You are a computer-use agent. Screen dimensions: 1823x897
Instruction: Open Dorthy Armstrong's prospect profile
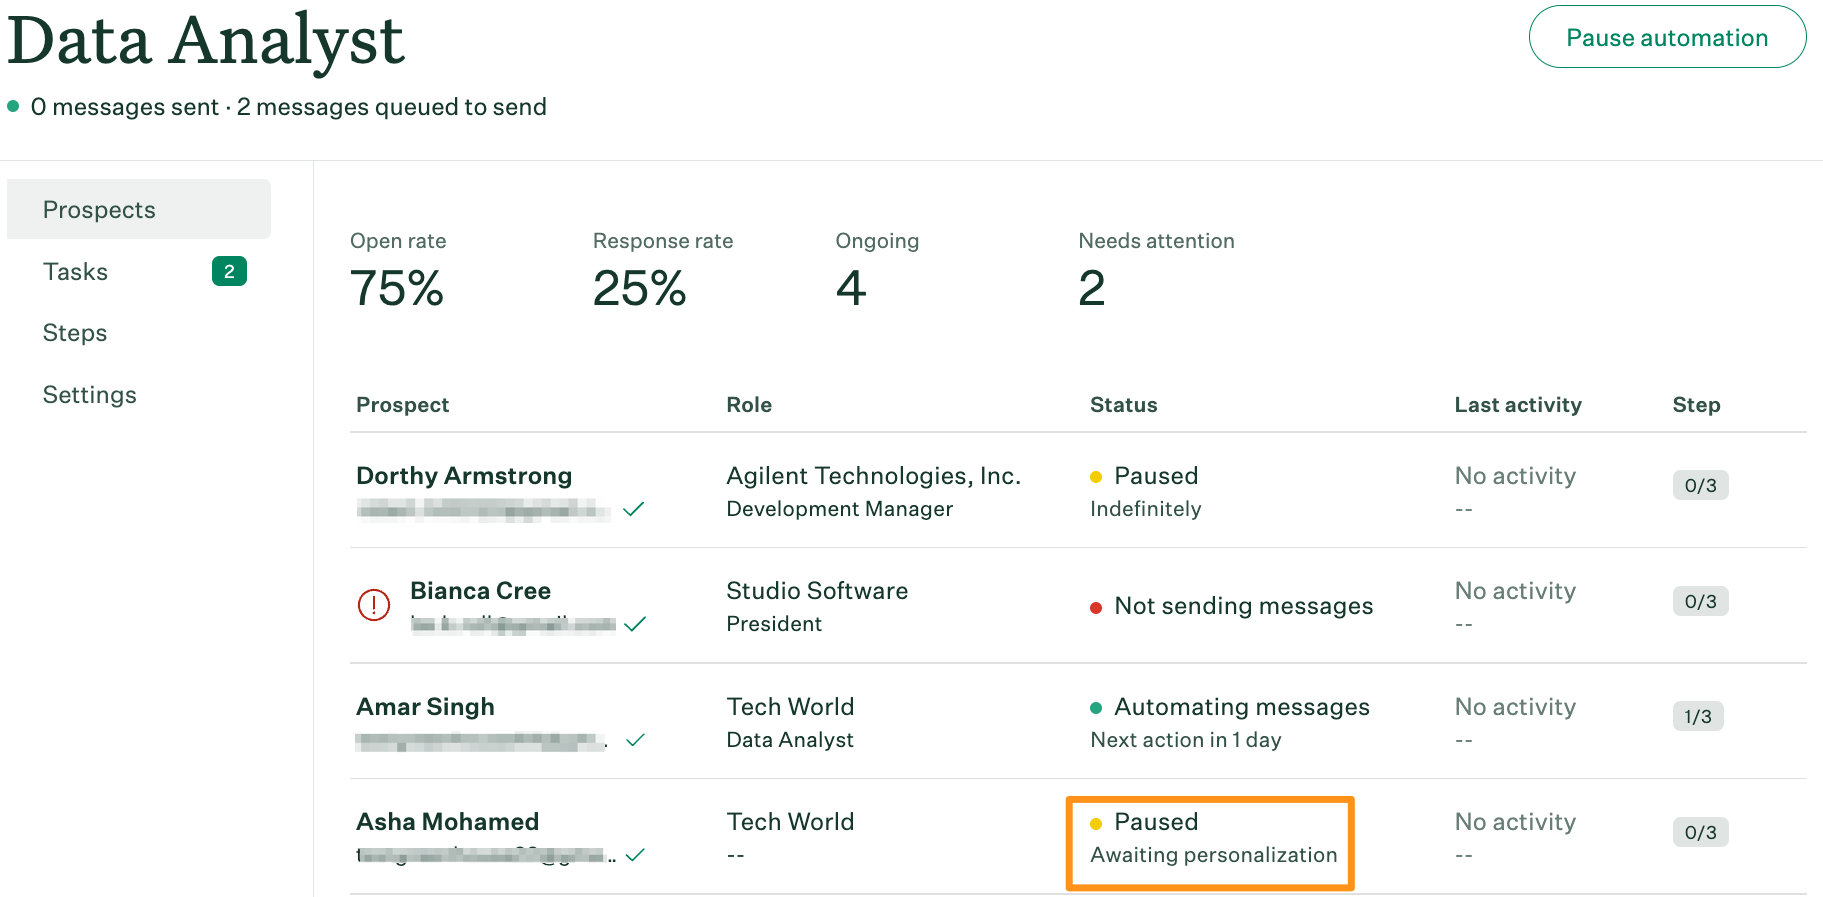tap(464, 476)
